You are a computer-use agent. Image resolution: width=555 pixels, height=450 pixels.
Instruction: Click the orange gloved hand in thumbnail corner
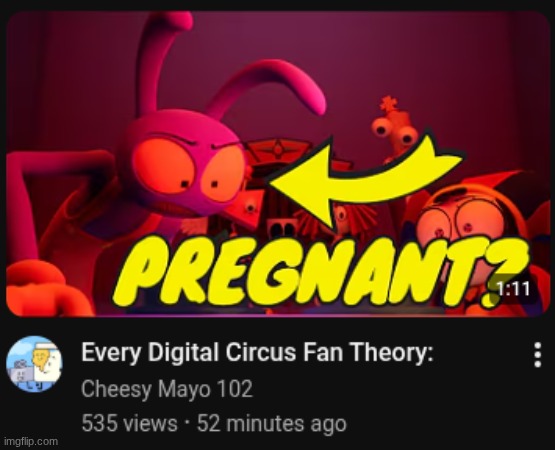point(44,289)
